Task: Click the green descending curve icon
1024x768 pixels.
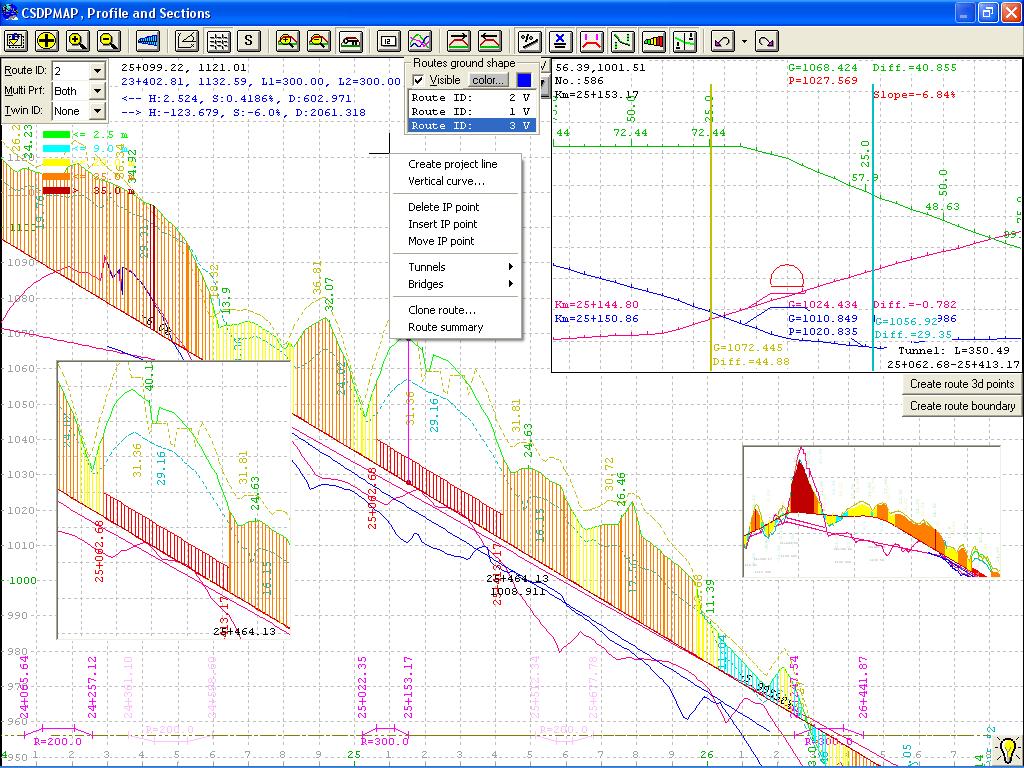Action: 623,41
